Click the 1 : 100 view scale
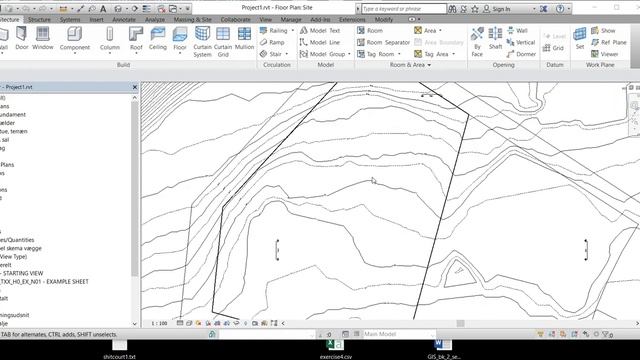 coord(159,323)
